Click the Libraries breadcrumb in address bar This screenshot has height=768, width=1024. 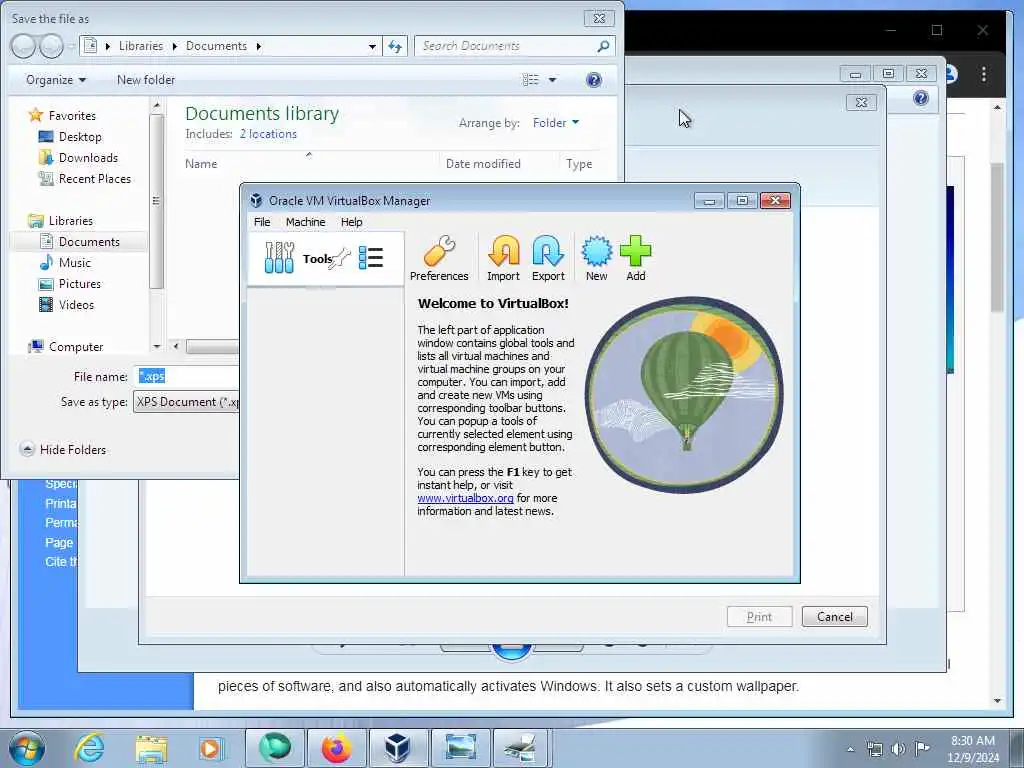[x=140, y=46]
